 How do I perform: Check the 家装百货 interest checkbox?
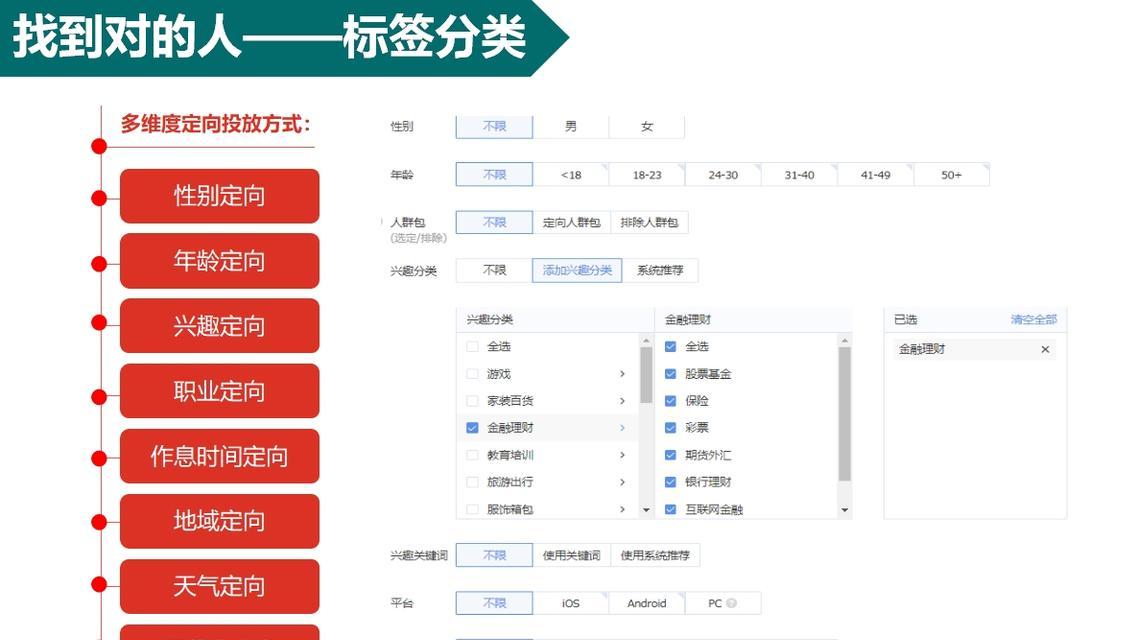(472, 401)
